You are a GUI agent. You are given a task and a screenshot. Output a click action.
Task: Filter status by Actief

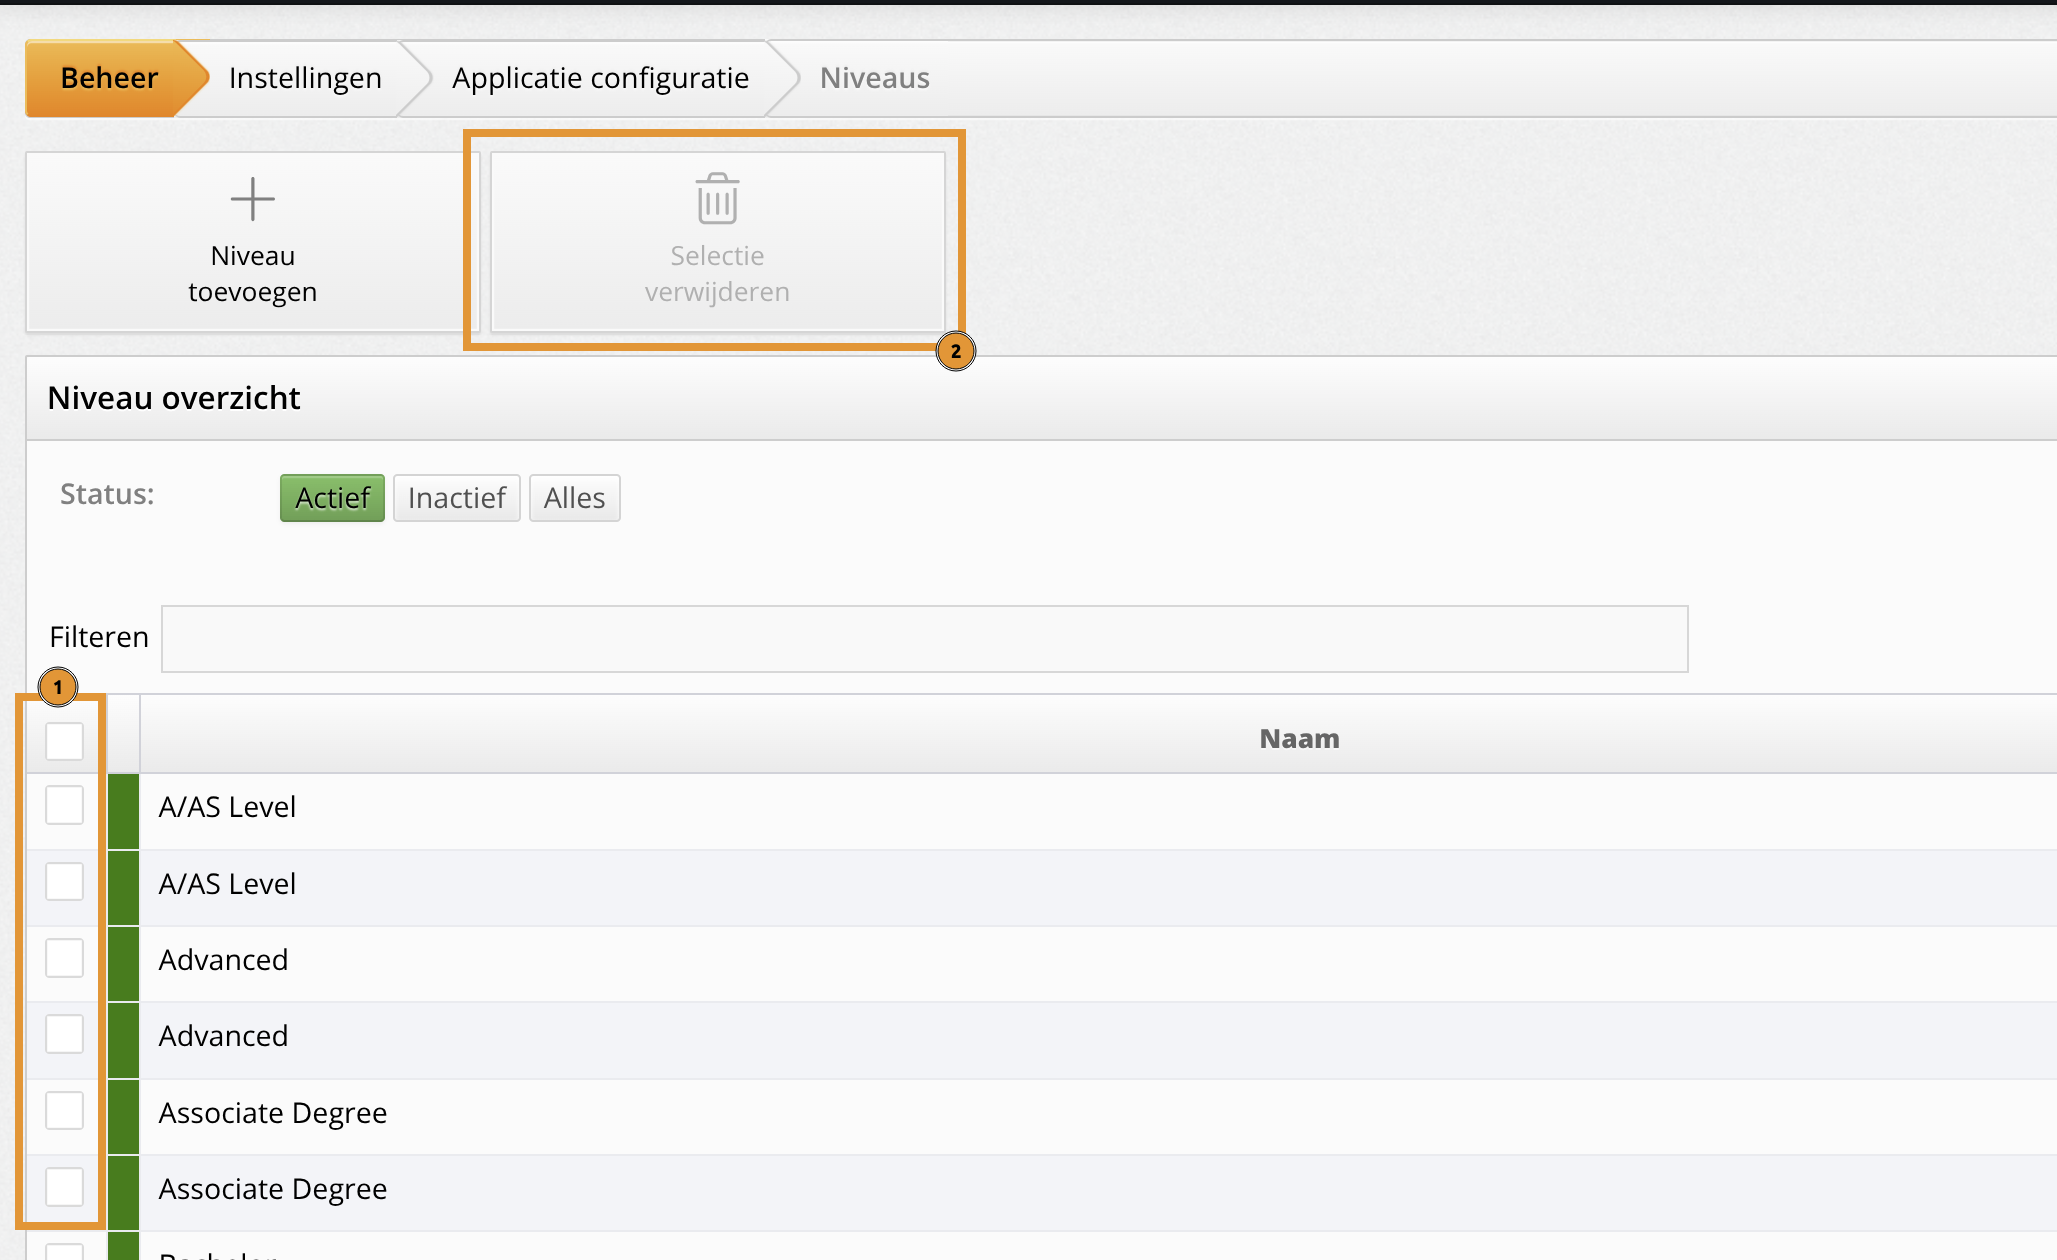(x=332, y=498)
